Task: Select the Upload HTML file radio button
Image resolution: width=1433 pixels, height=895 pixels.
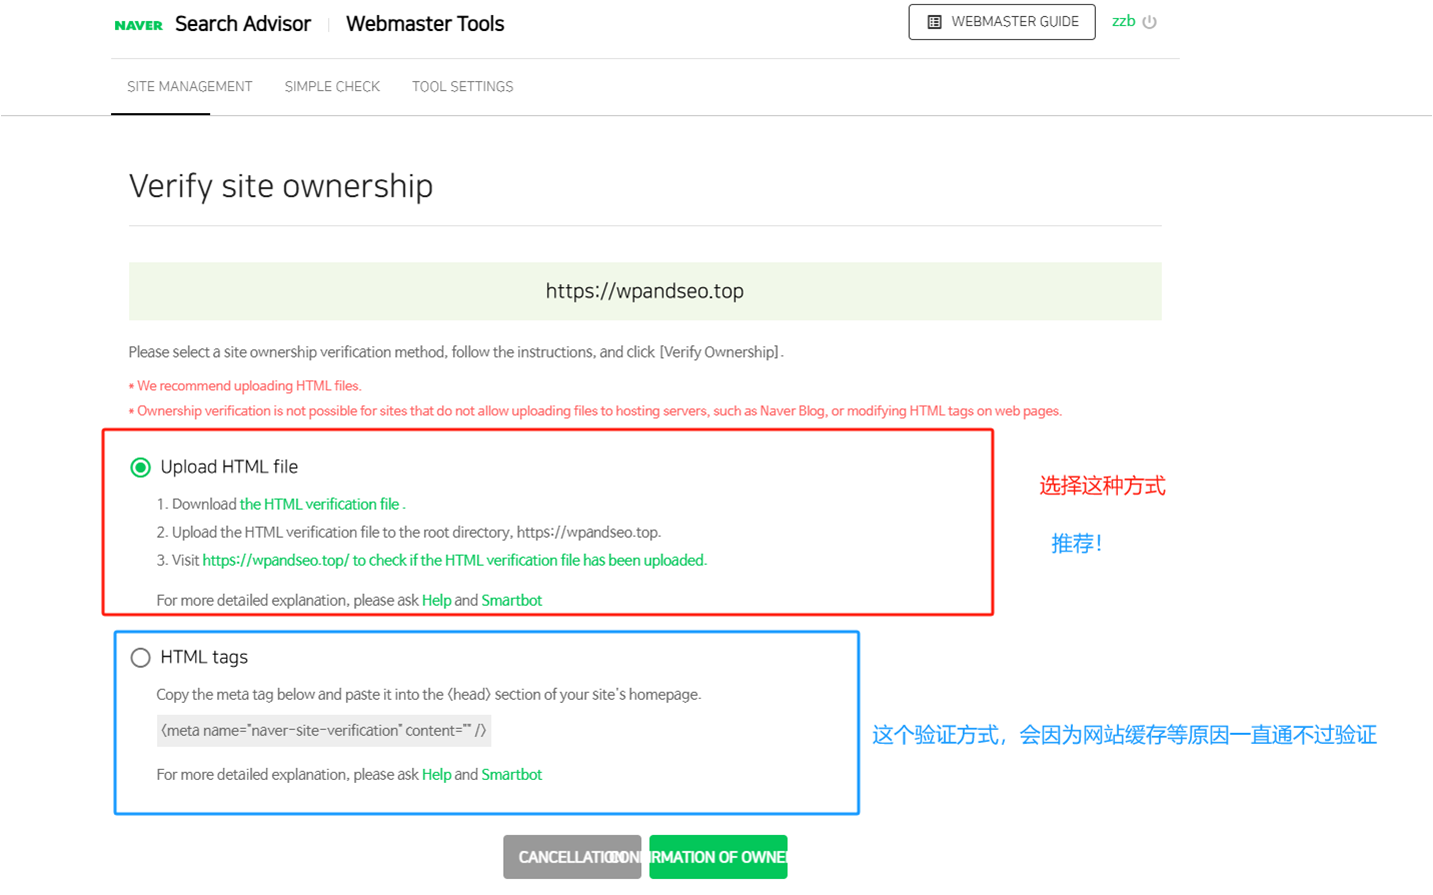Action: (x=141, y=467)
